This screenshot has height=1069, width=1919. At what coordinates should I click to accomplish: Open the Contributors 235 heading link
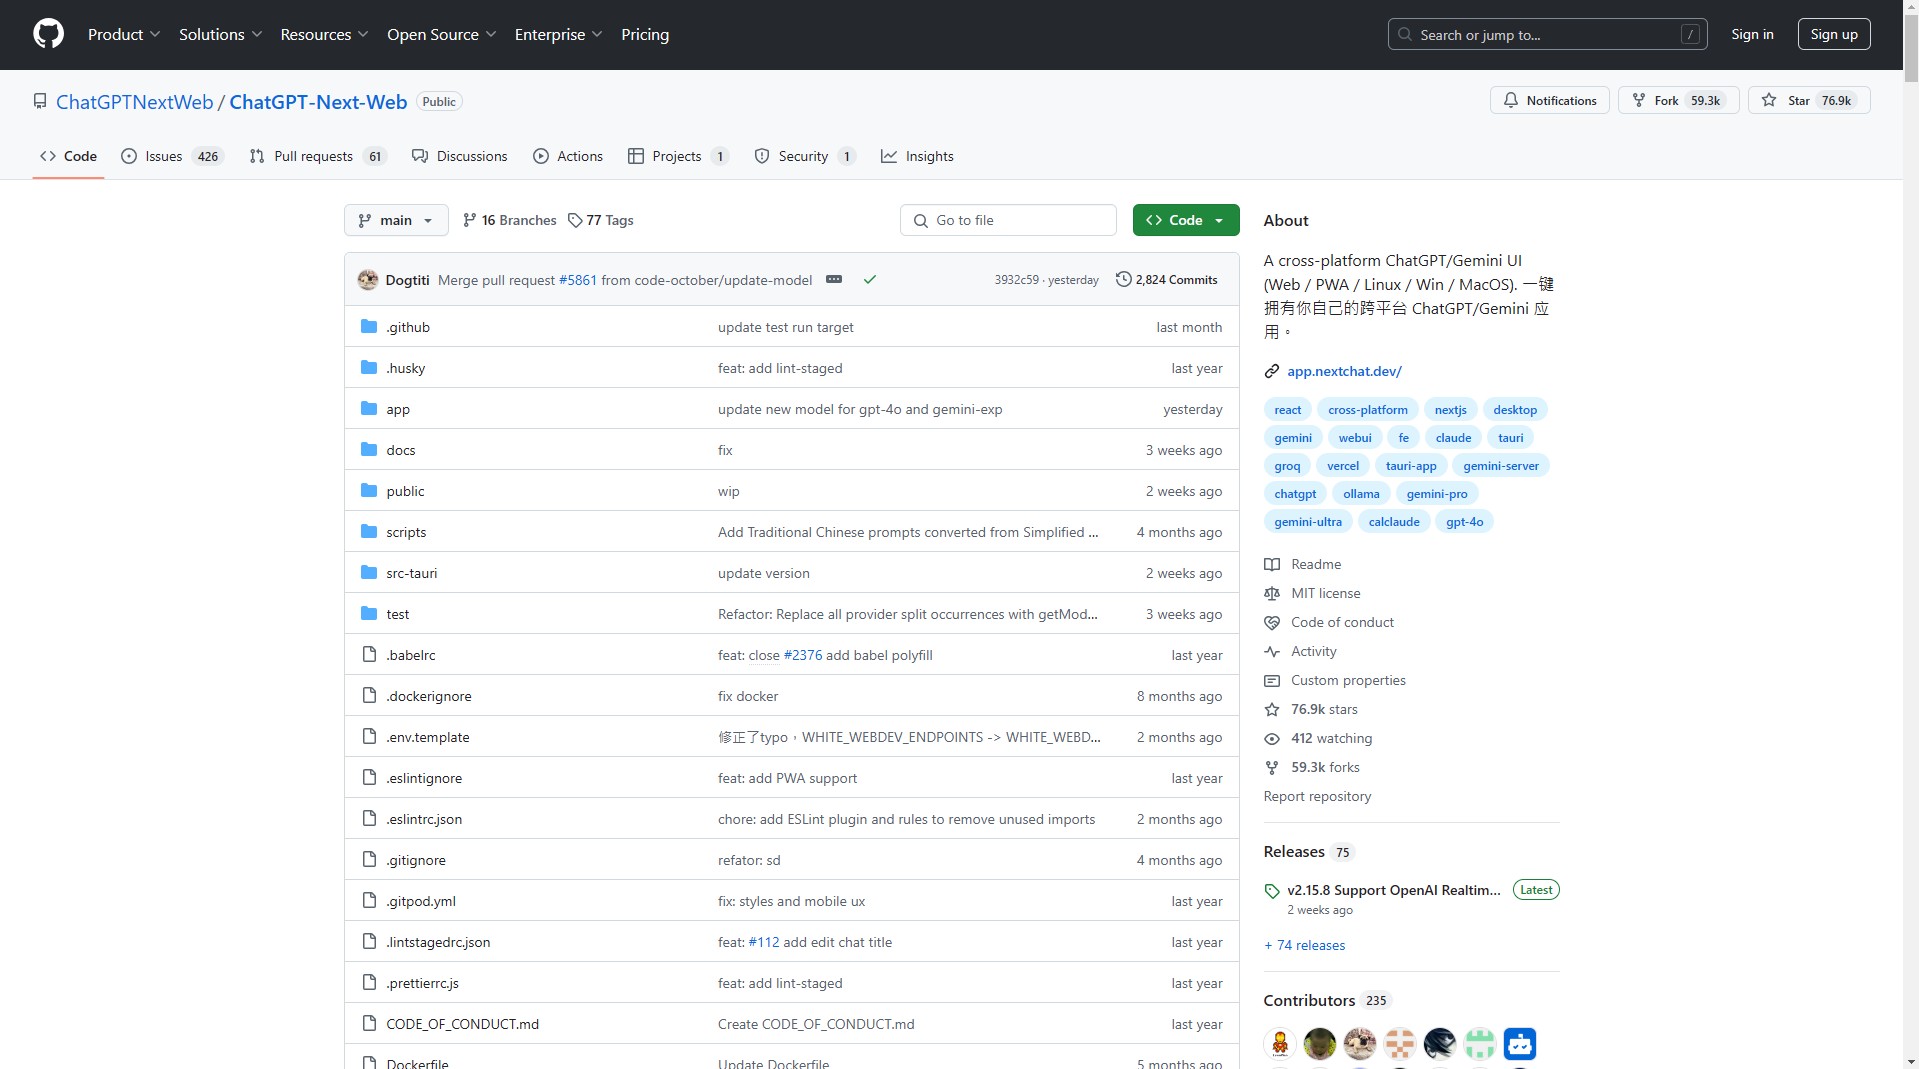[x=1327, y=1000]
